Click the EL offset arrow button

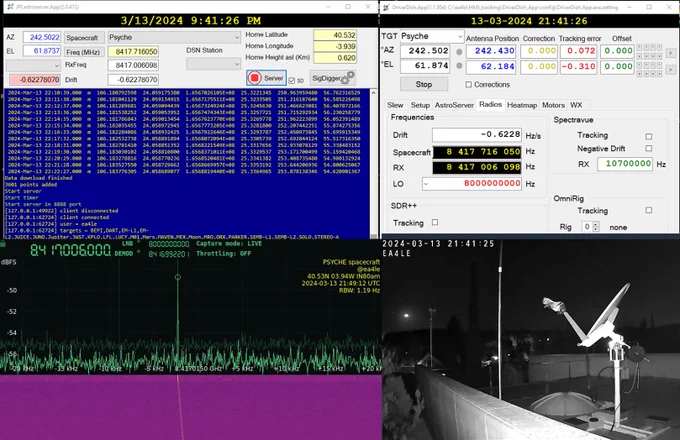670,69
